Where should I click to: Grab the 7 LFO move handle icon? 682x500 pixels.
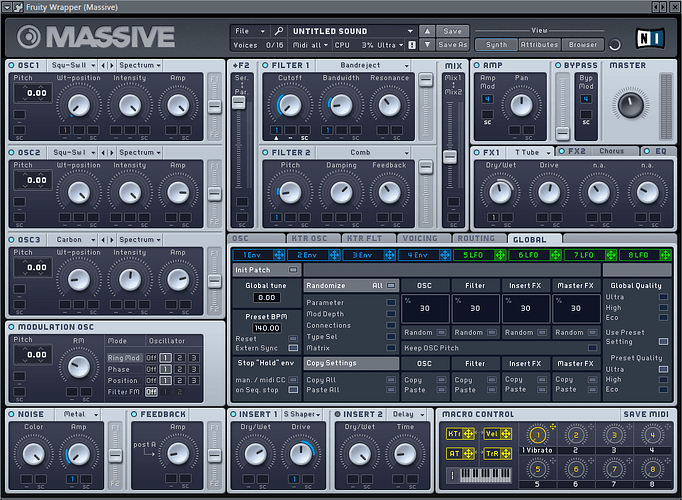tap(611, 255)
